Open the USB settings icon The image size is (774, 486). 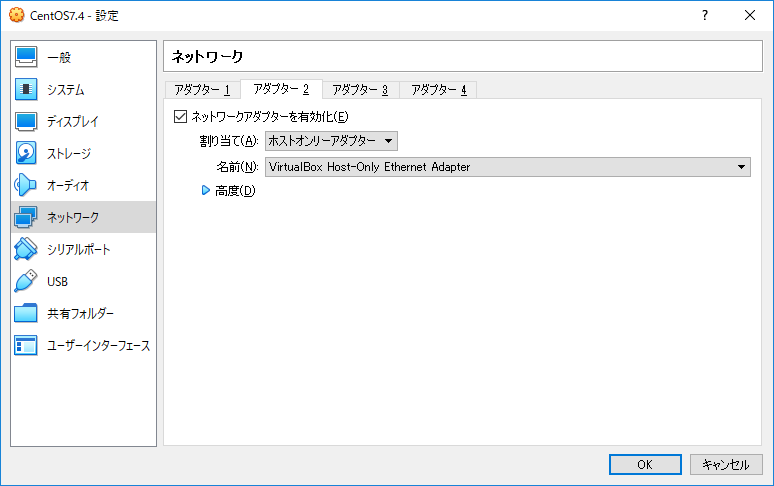click(27, 282)
